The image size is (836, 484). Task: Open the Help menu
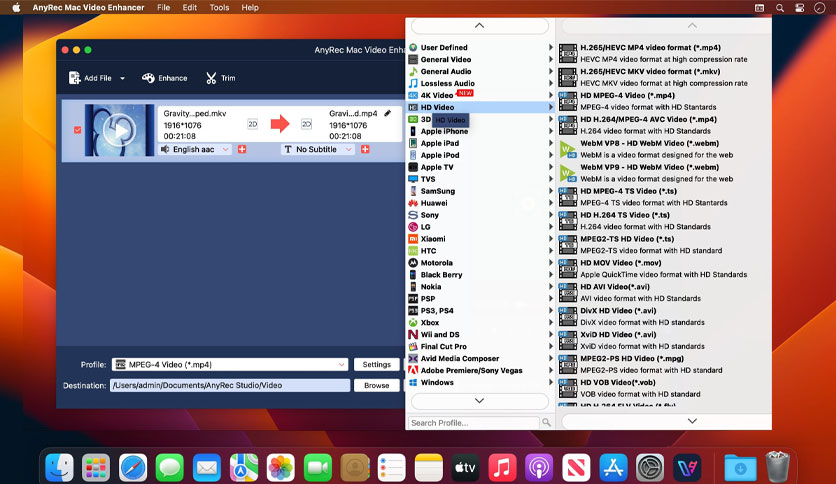250,7
